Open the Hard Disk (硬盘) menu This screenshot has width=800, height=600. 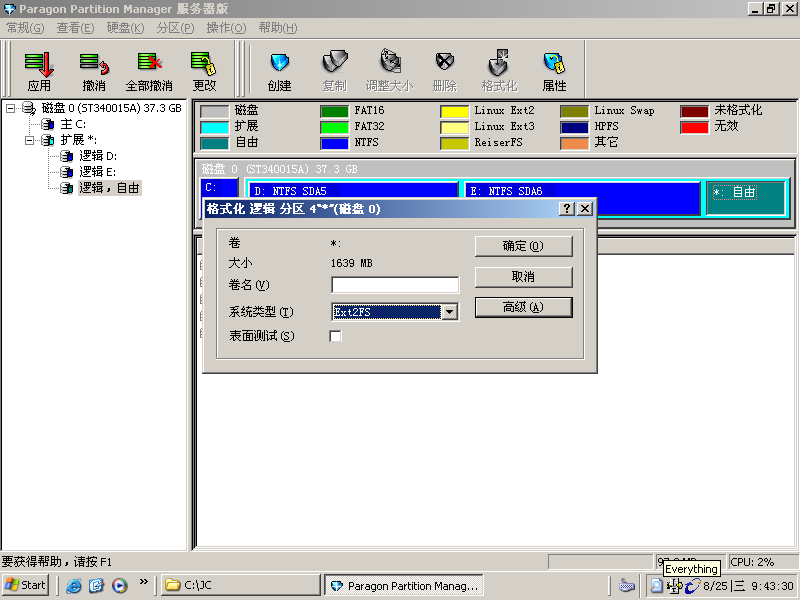click(x=125, y=28)
